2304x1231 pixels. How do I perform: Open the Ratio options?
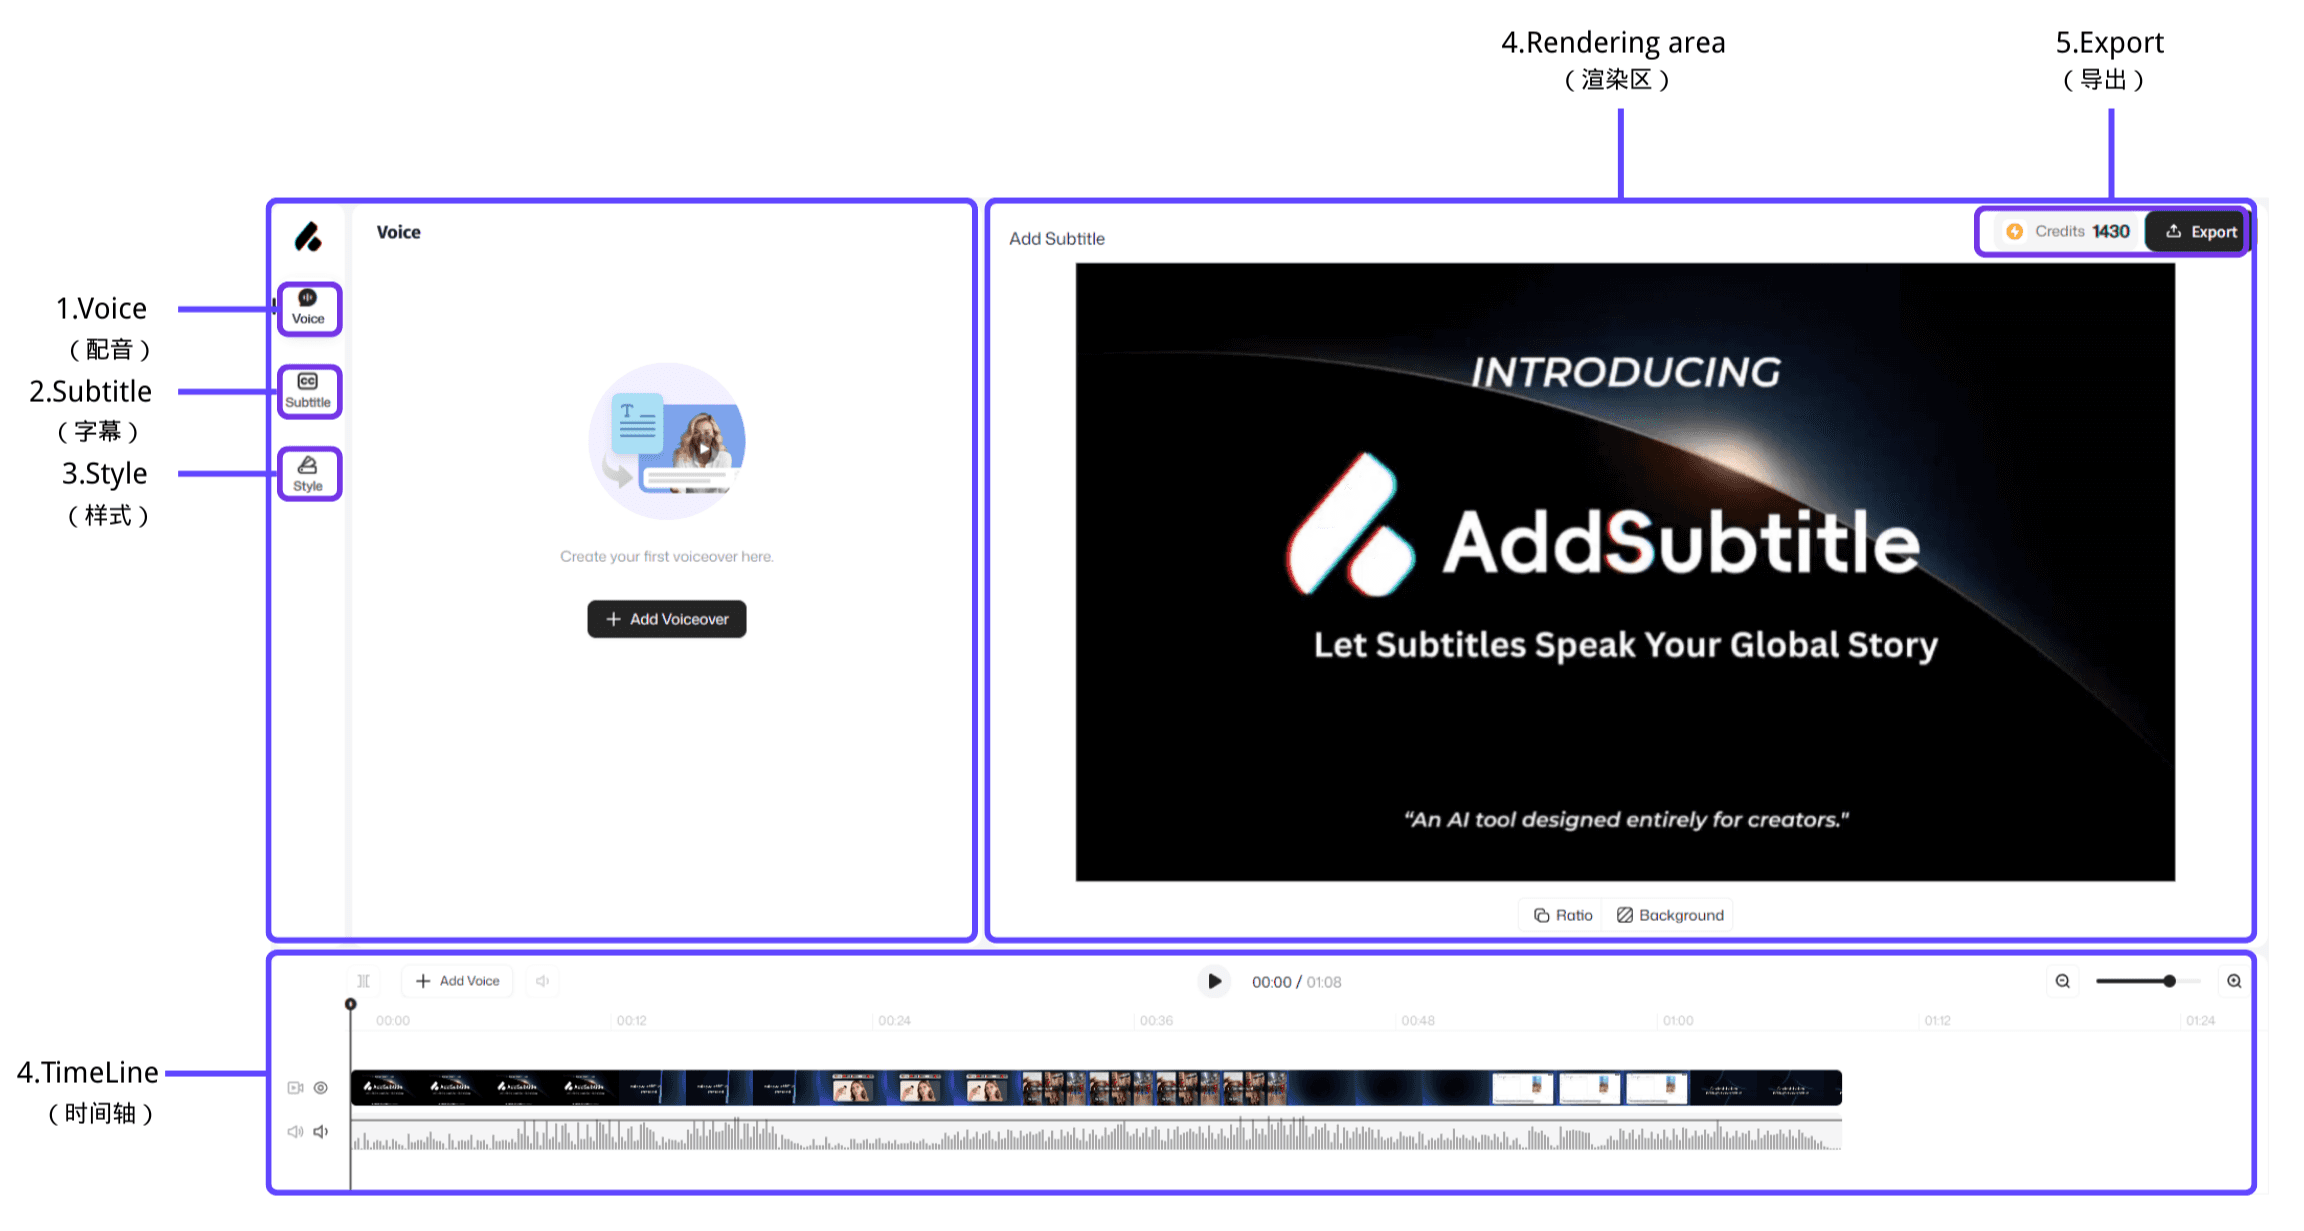(x=1563, y=915)
